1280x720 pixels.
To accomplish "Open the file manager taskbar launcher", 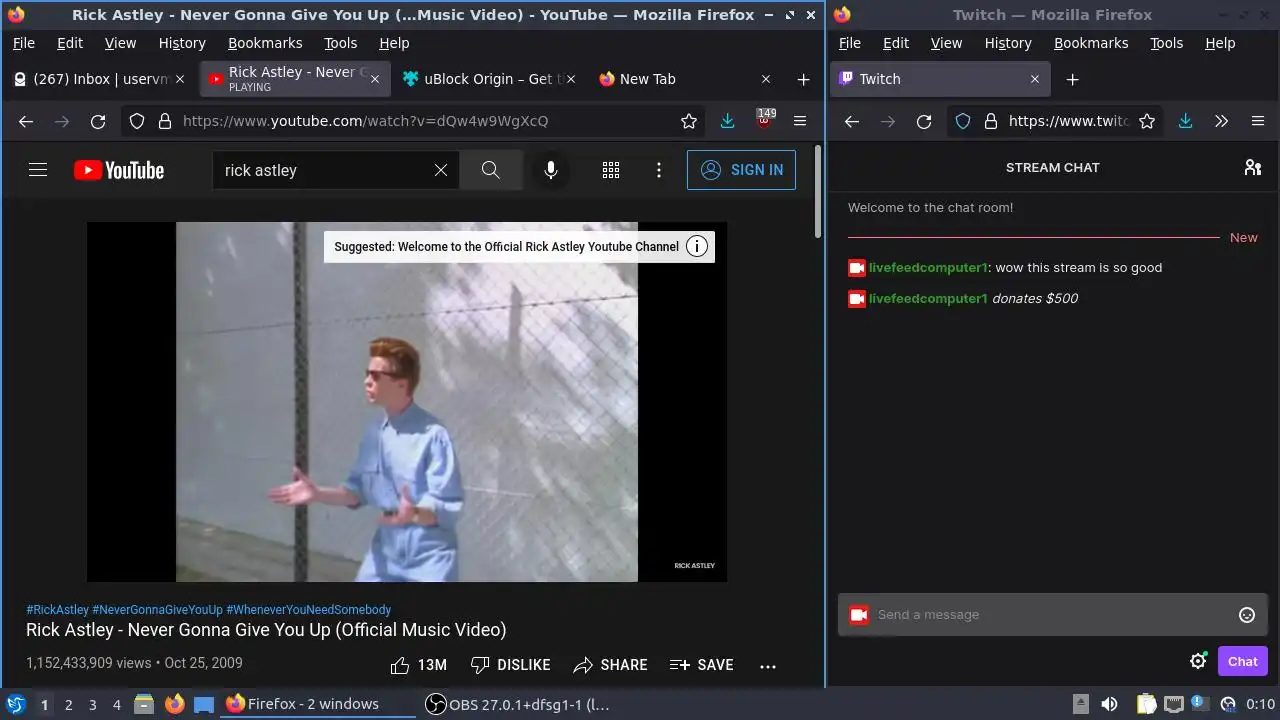I will [144, 704].
